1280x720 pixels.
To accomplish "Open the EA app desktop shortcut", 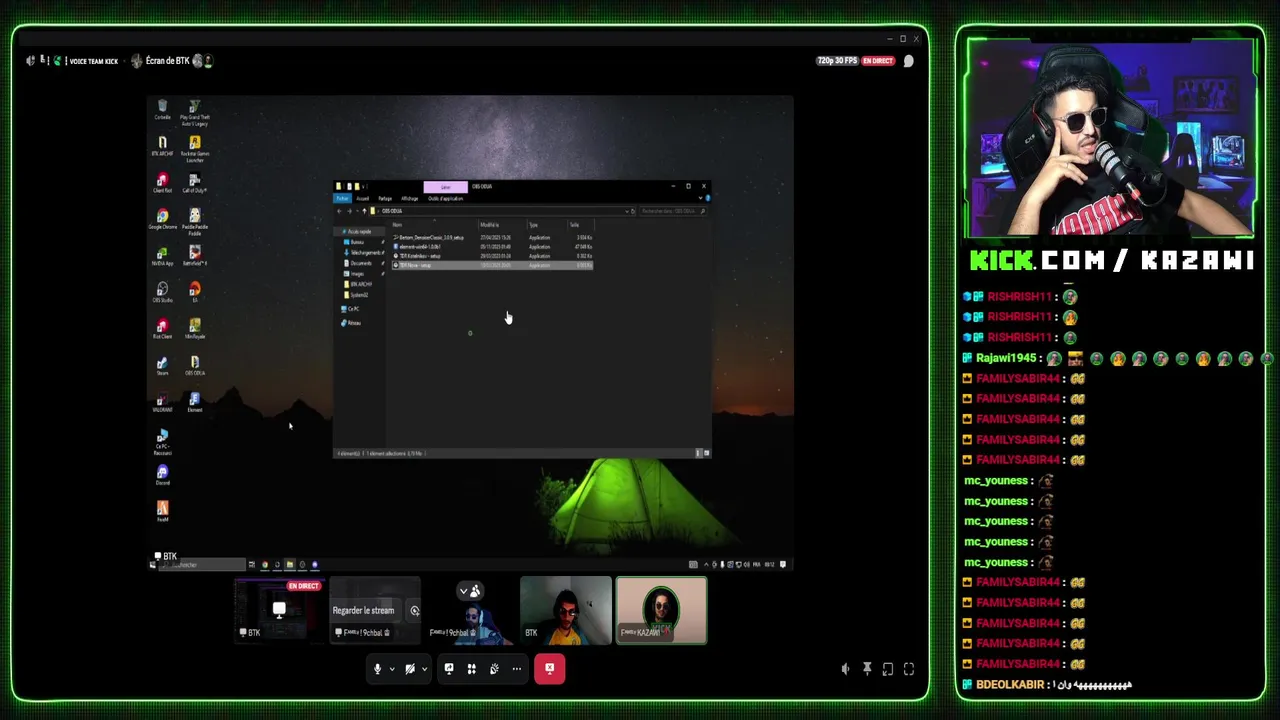I will (x=195, y=292).
